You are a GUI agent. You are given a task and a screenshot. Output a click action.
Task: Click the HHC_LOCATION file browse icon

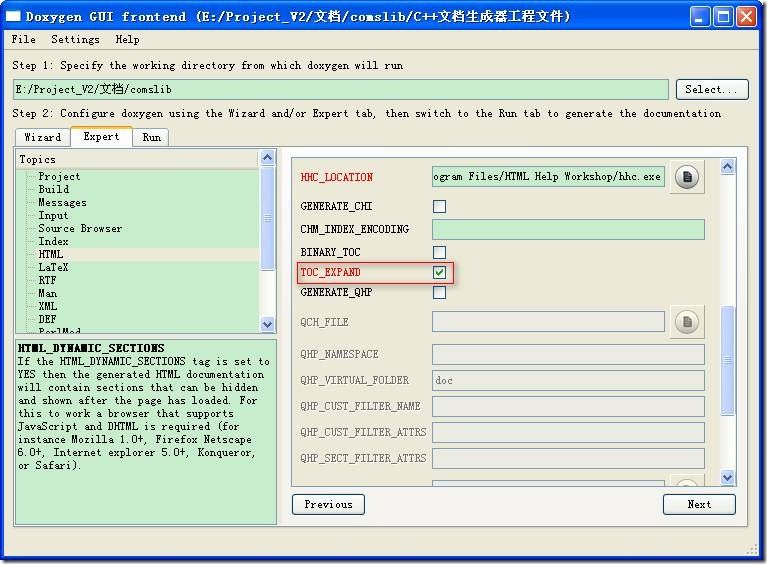point(687,177)
